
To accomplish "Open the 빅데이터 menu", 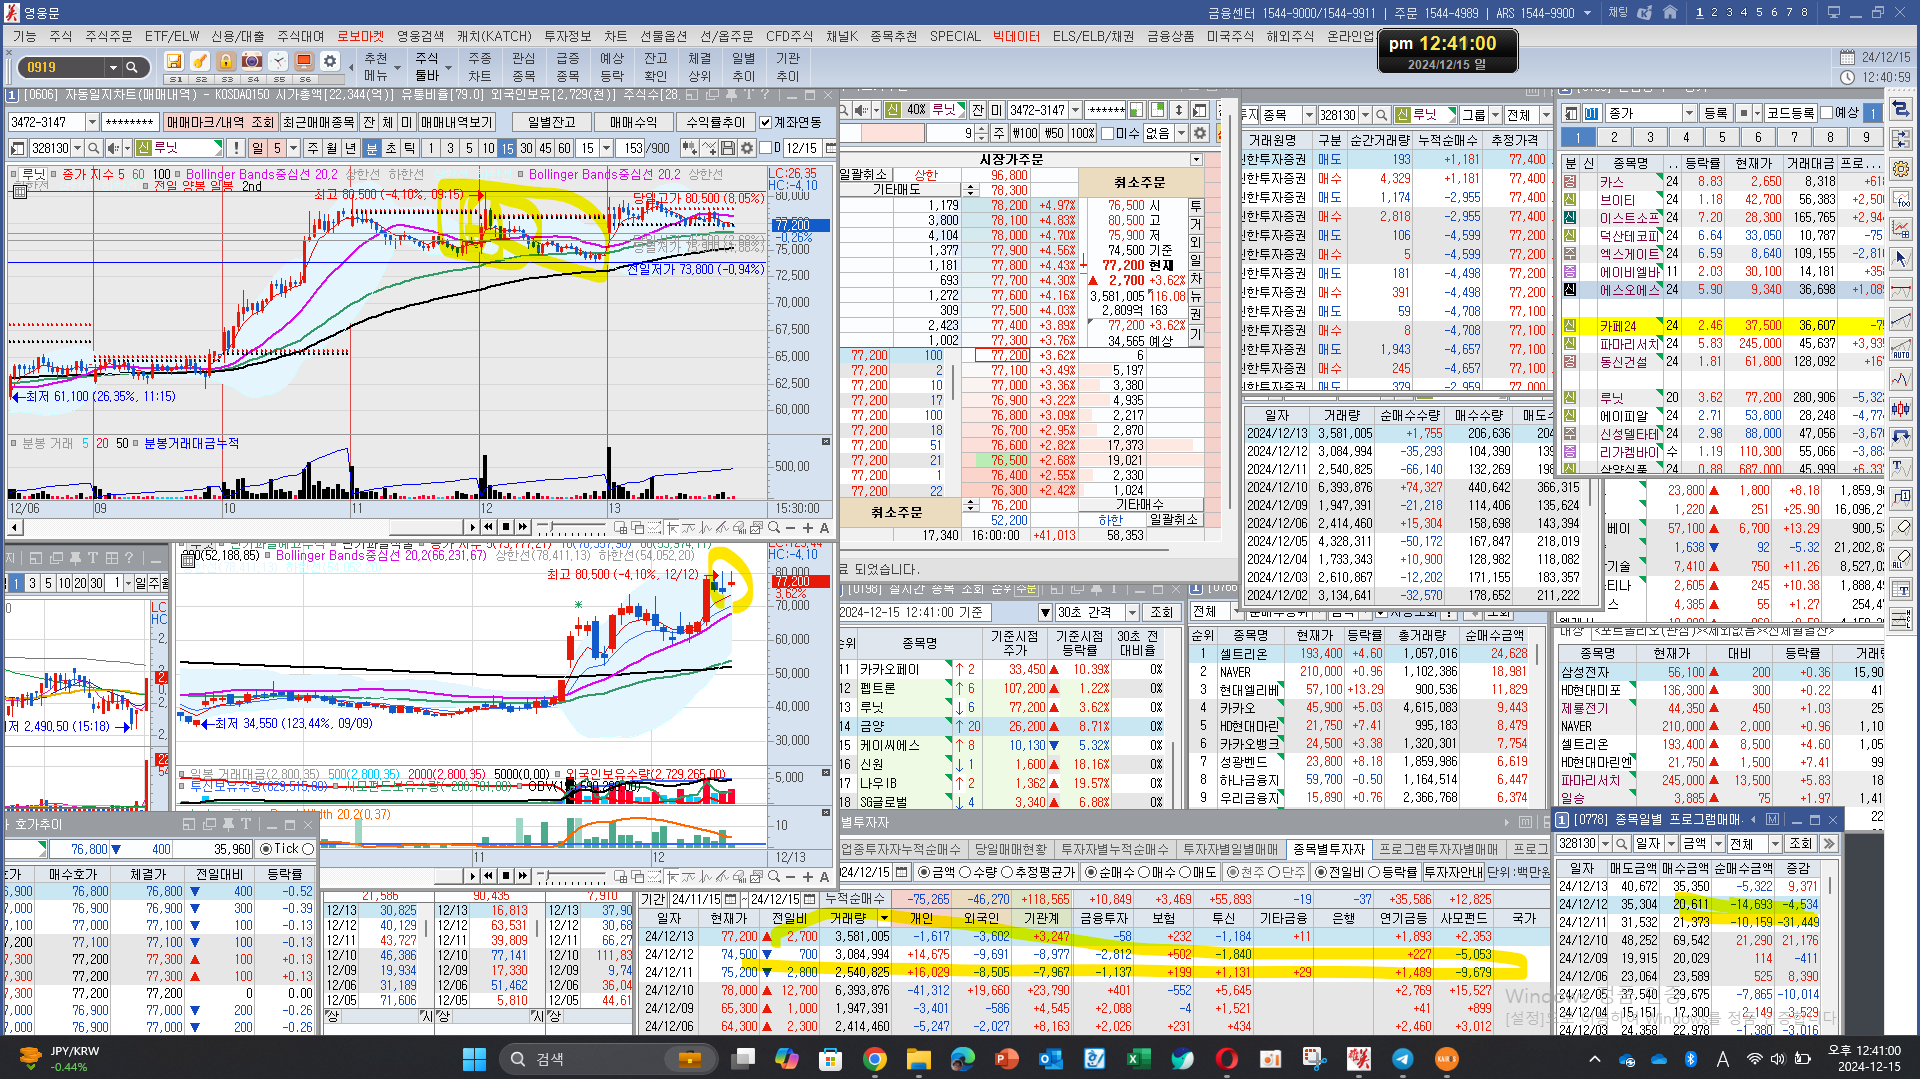I will [1016, 36].
